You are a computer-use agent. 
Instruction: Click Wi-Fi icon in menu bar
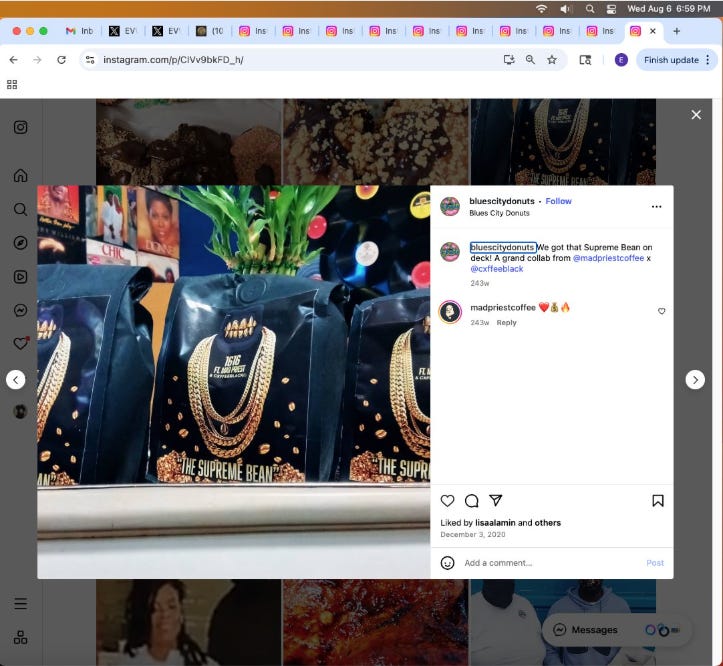pyautogui.click(x=541, y=9)
